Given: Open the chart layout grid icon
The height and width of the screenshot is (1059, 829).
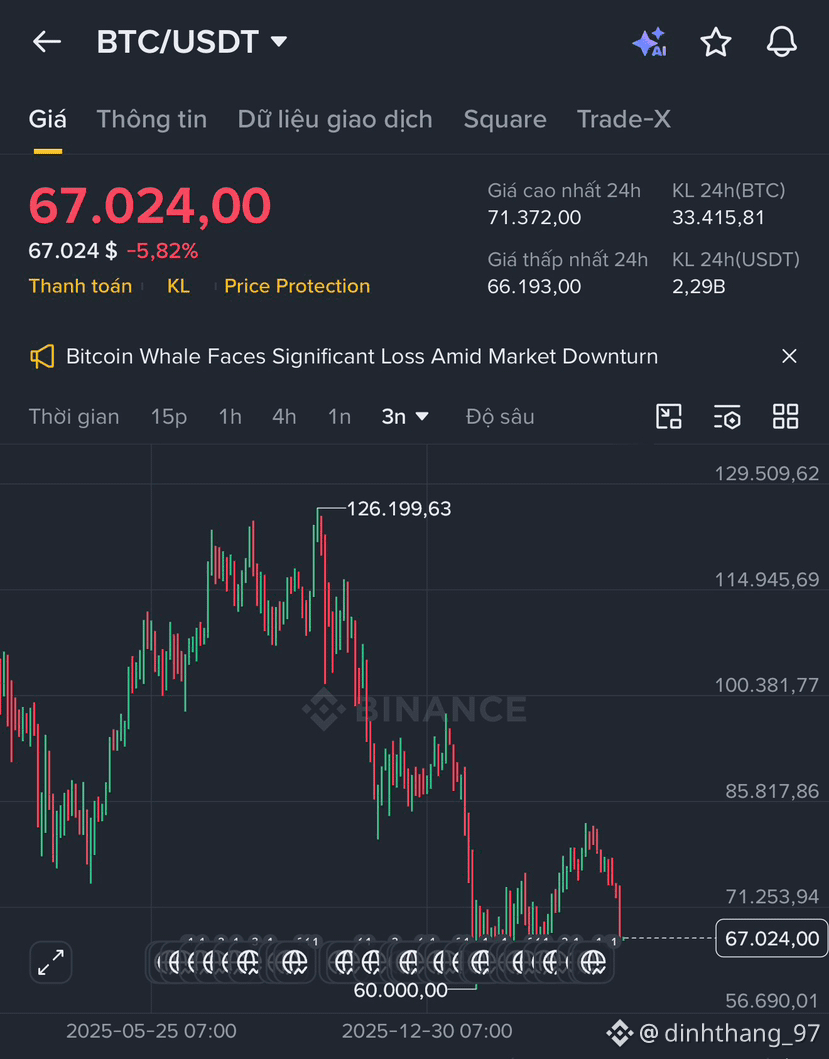Looking at the screenshot, I should (x=785, y=417).
